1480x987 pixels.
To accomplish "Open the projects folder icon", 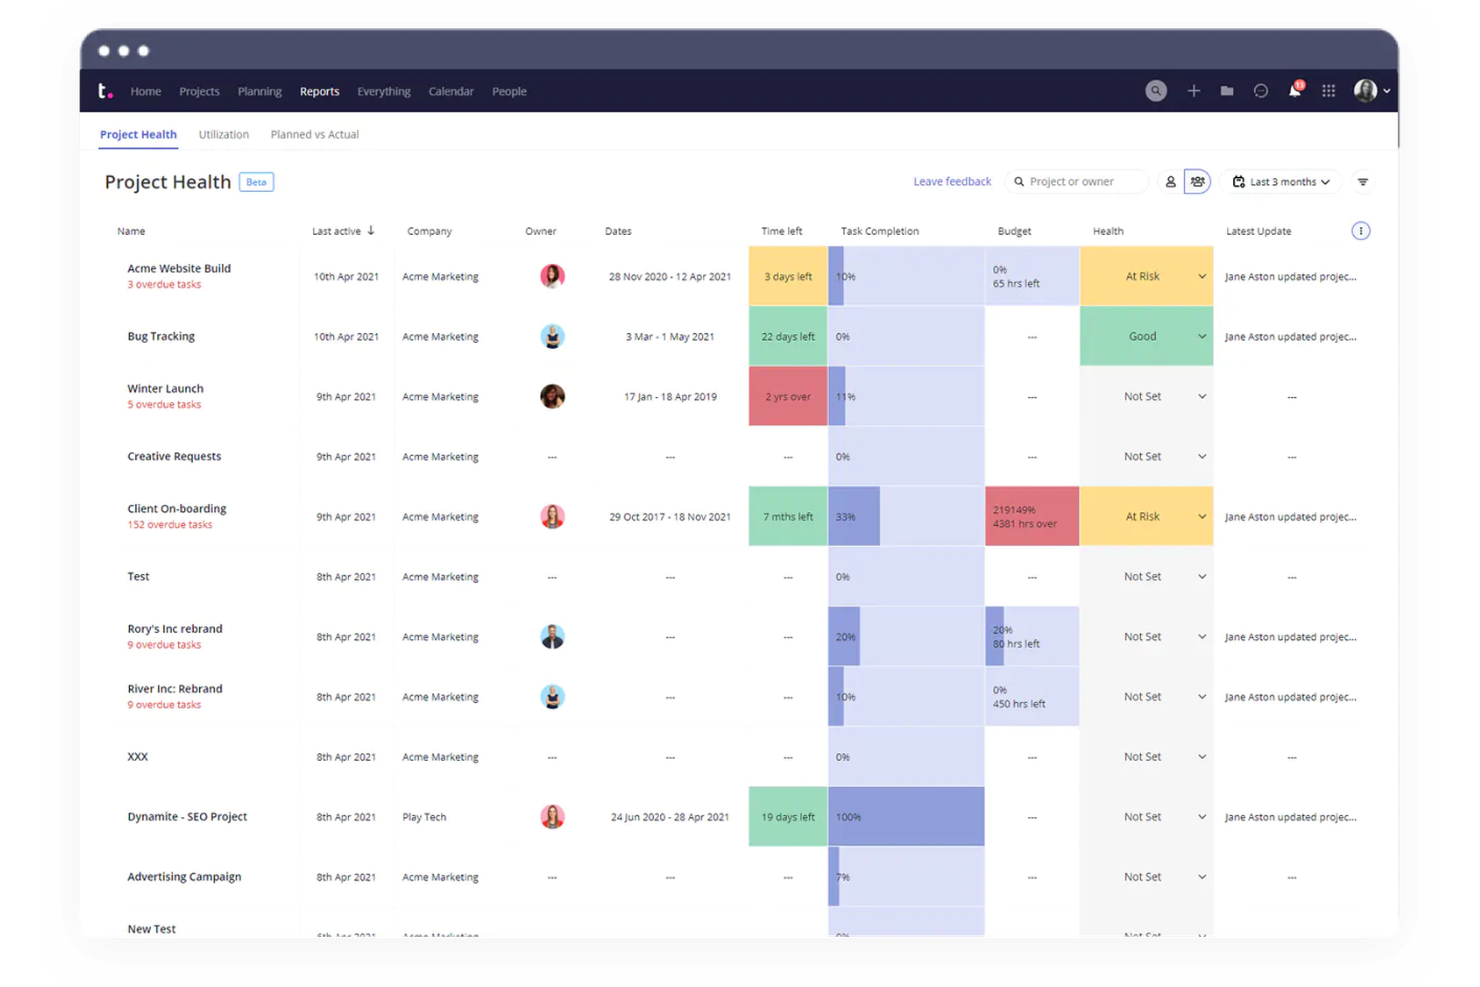I will pyautogui.click(x=1227, y=90).
